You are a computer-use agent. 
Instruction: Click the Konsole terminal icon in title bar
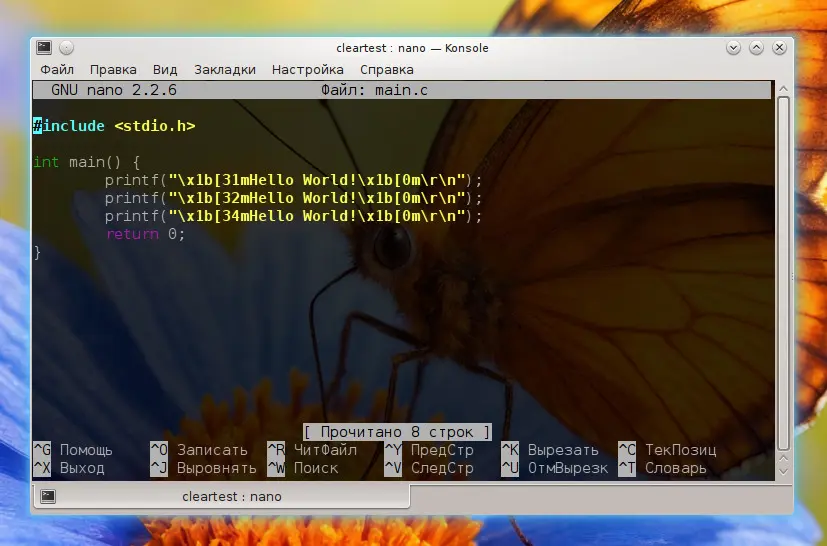tap(44, 48)
